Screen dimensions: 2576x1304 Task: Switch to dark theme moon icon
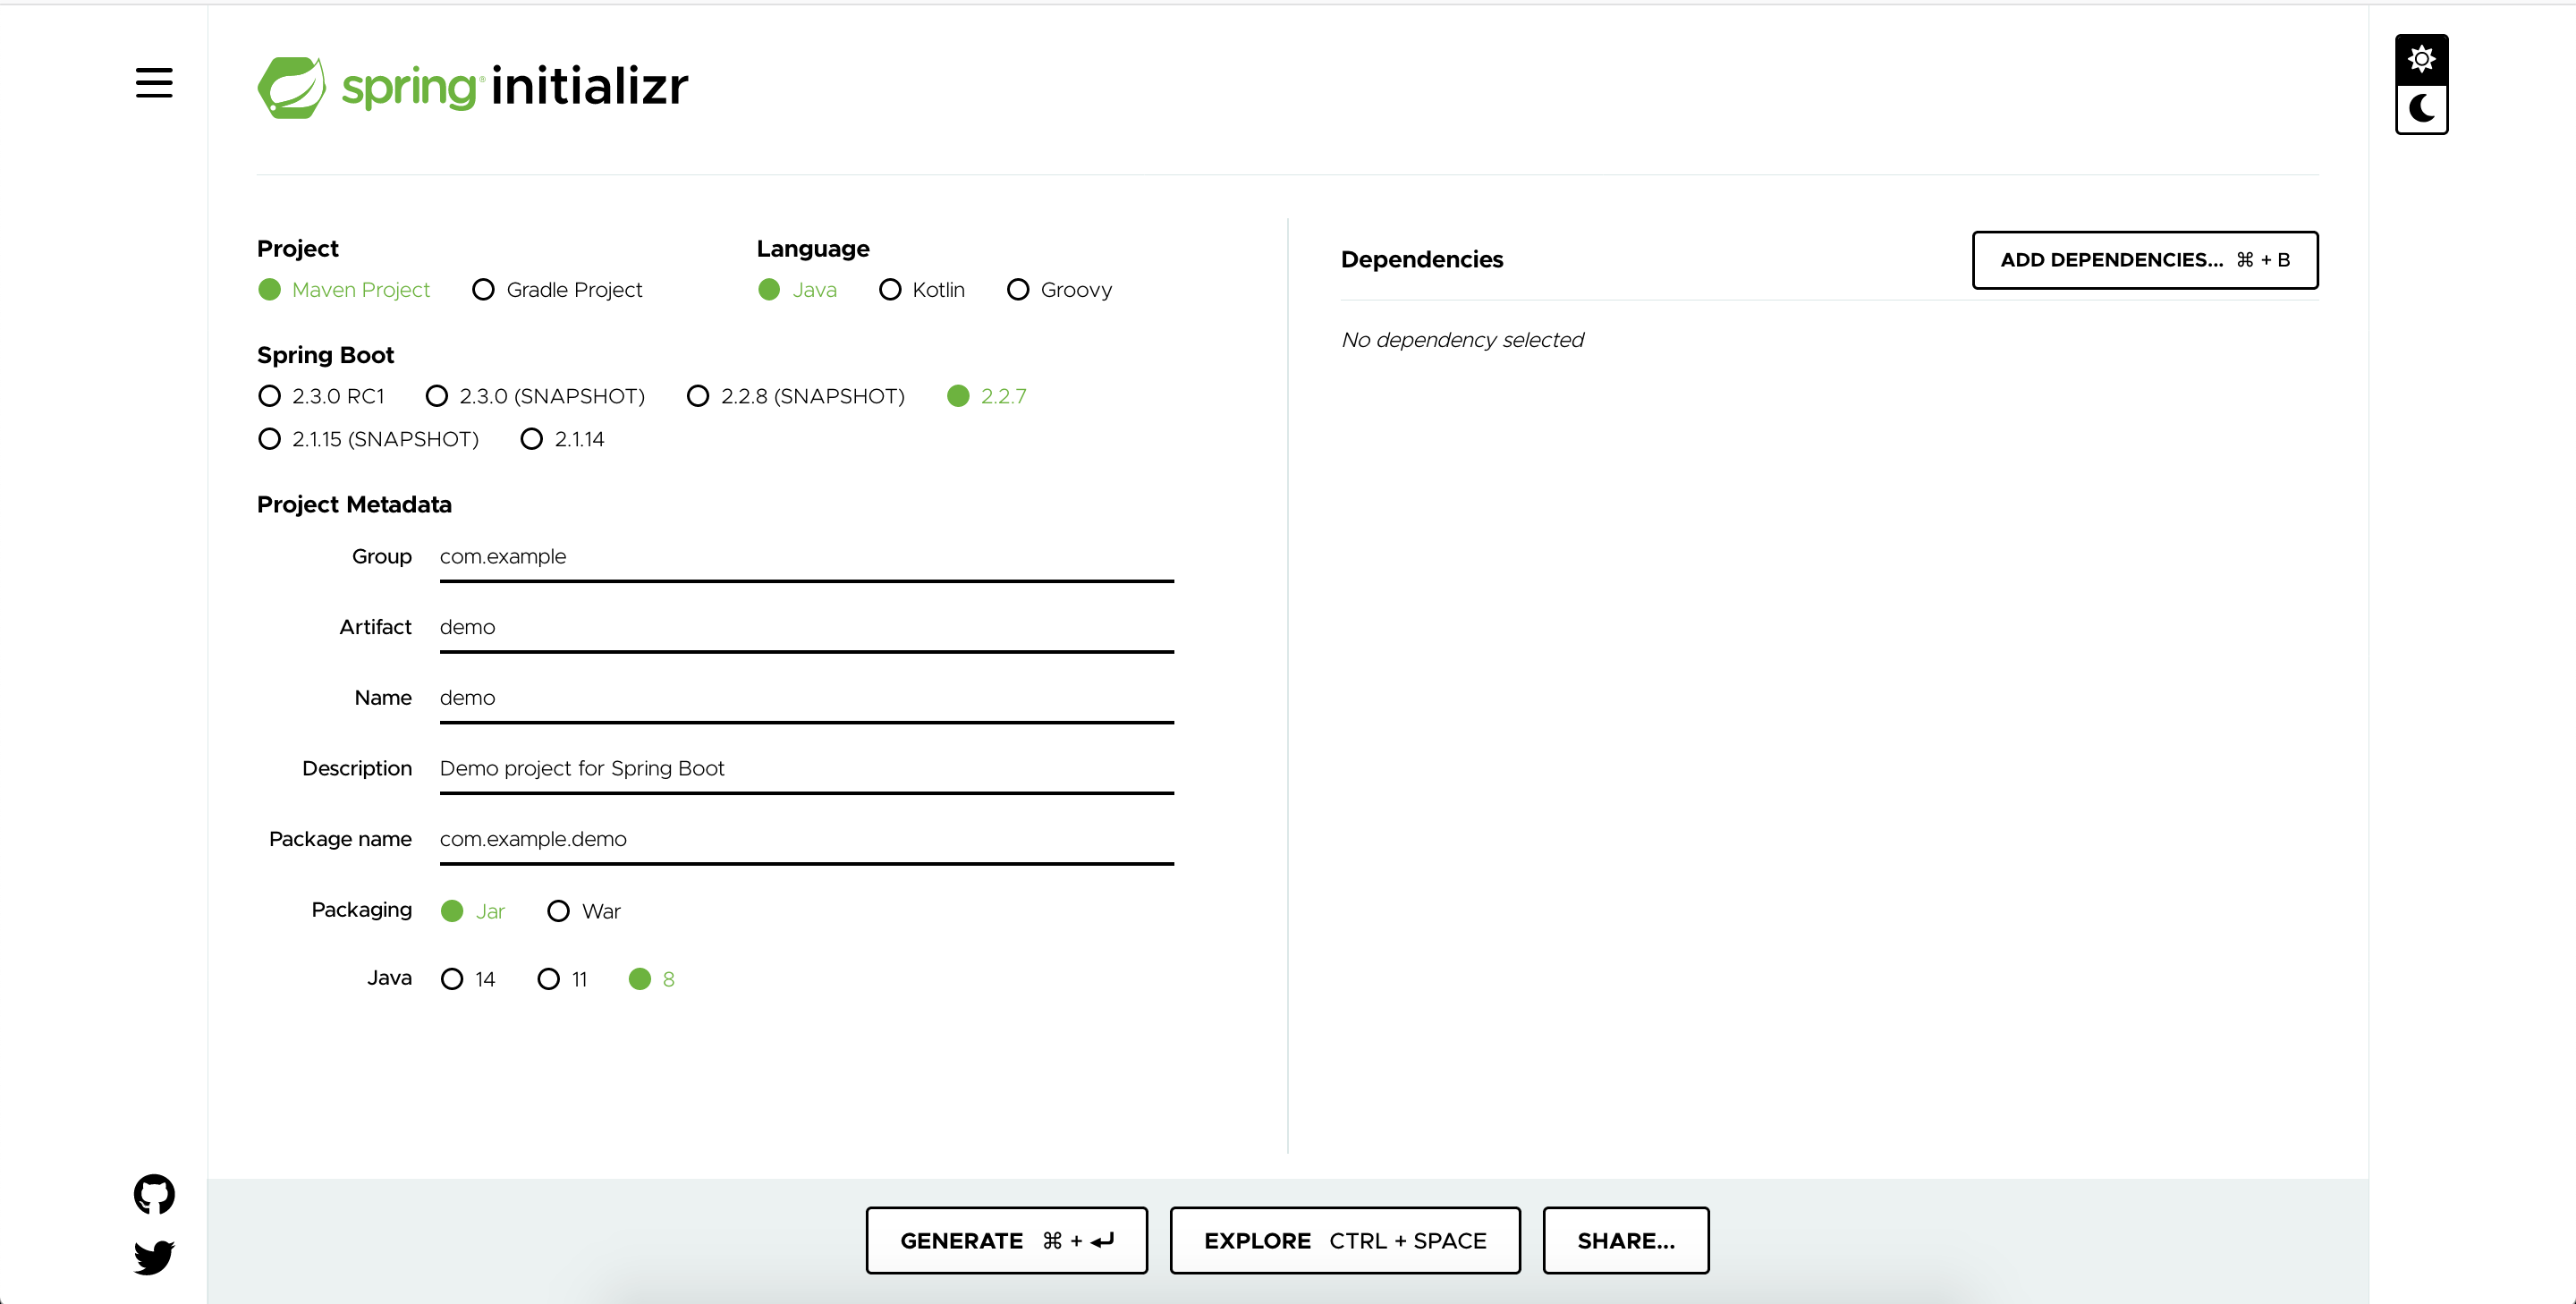pyautogui.click(x=2421, y=109)
